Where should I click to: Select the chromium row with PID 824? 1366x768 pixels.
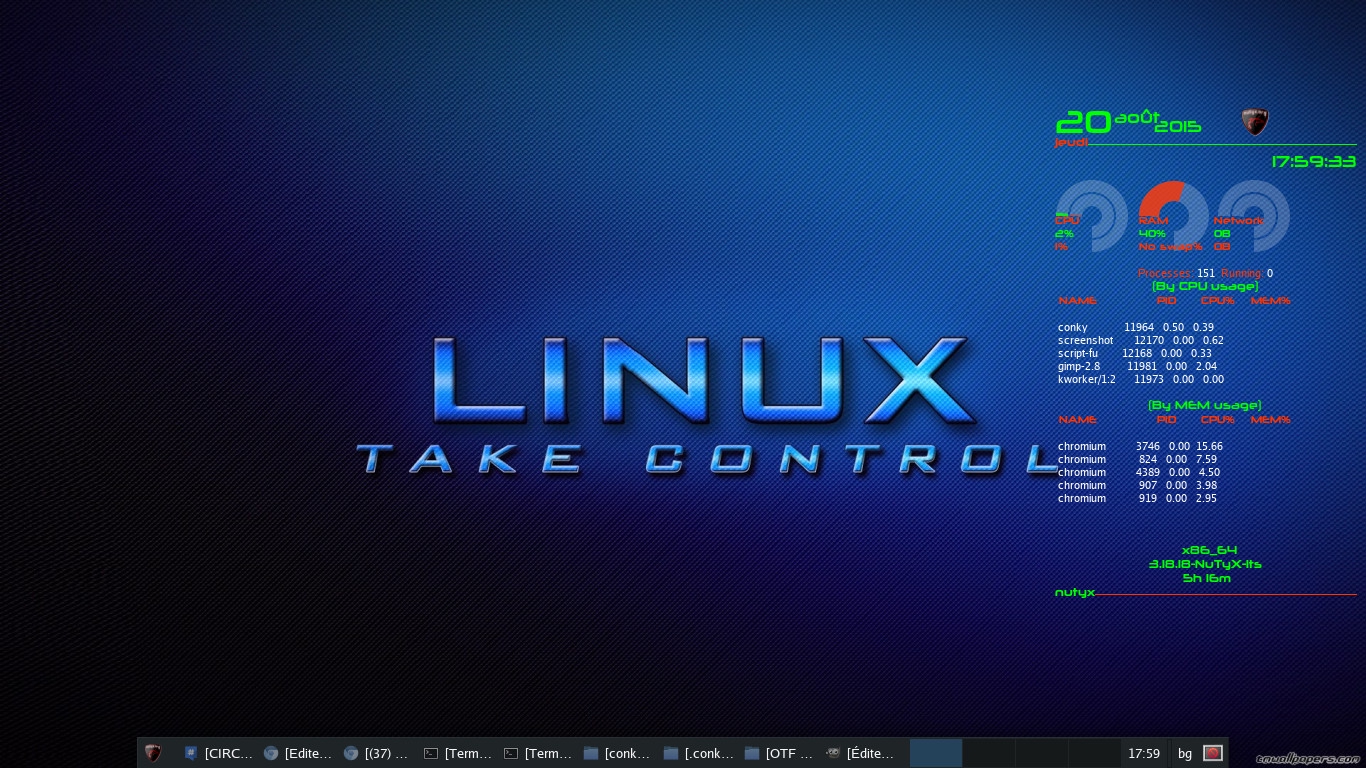[x=1138, y=459]
